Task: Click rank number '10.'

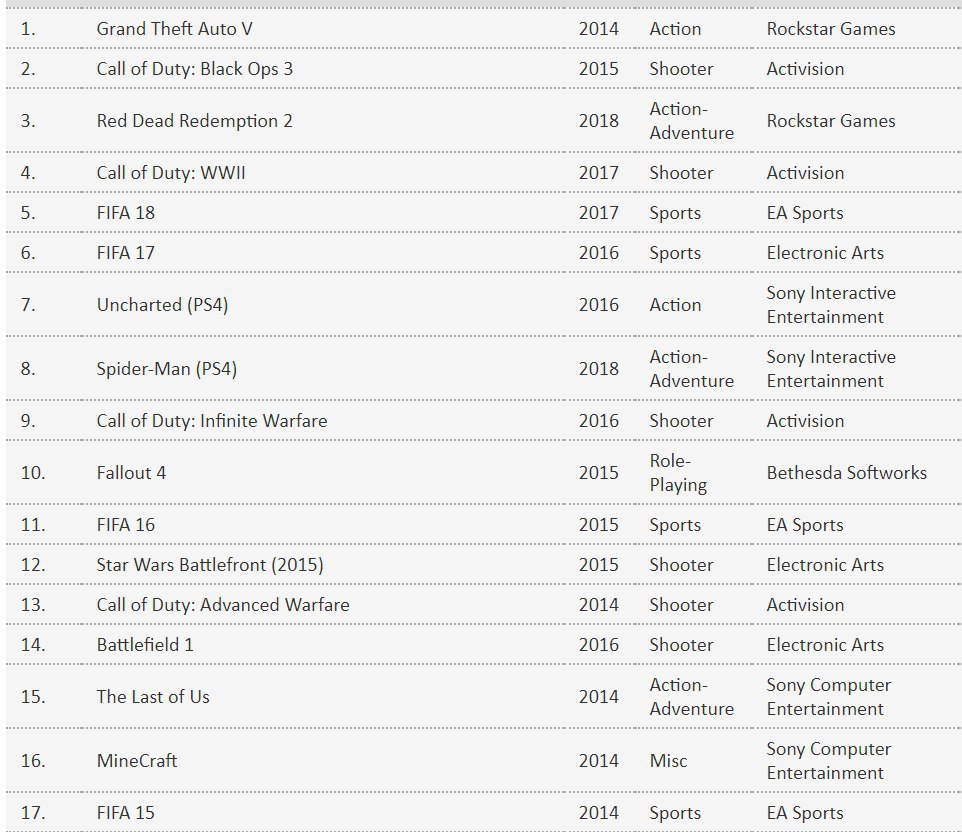Action: (x=33, y=473)
